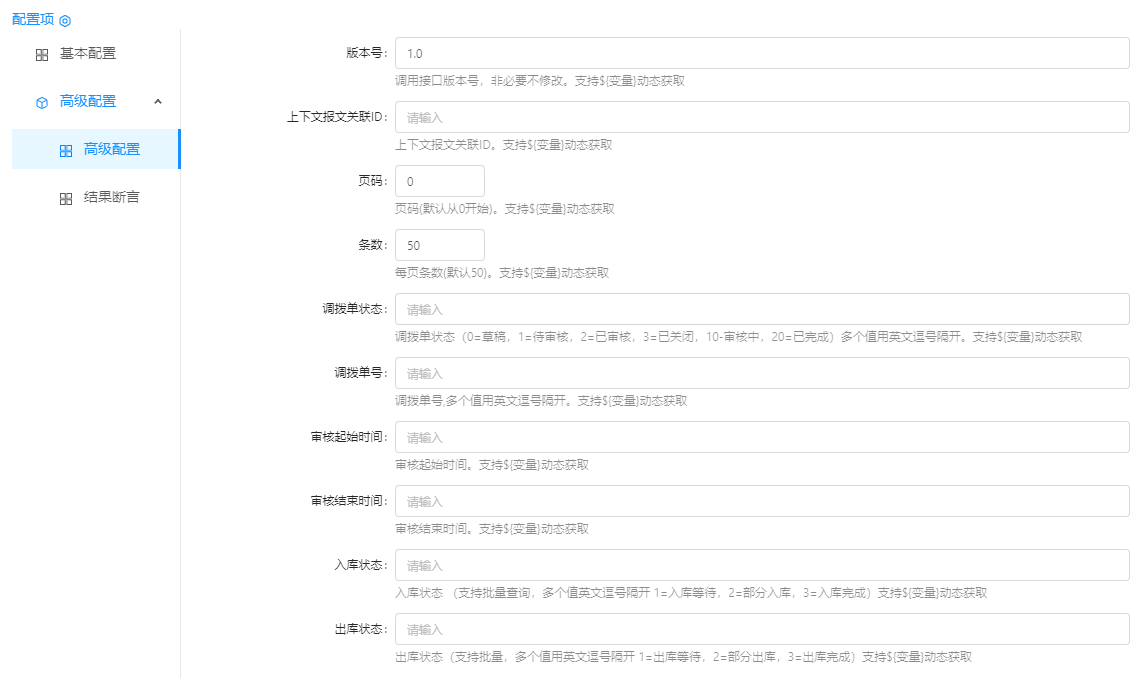Click the grid icon next to 基本配置
Screen dimensions: 1148x678
[x=42, y=55]
